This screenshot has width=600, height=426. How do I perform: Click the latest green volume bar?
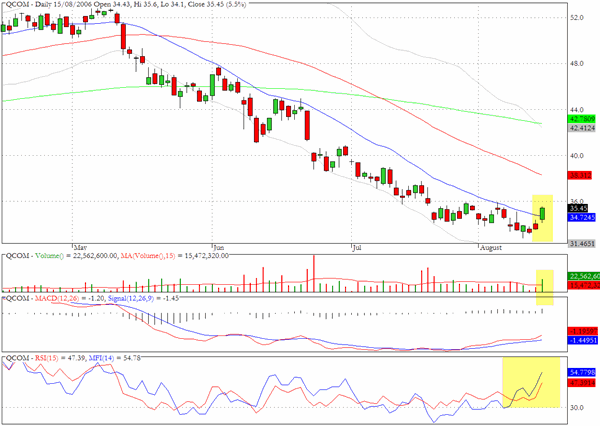tap(542, 286)
